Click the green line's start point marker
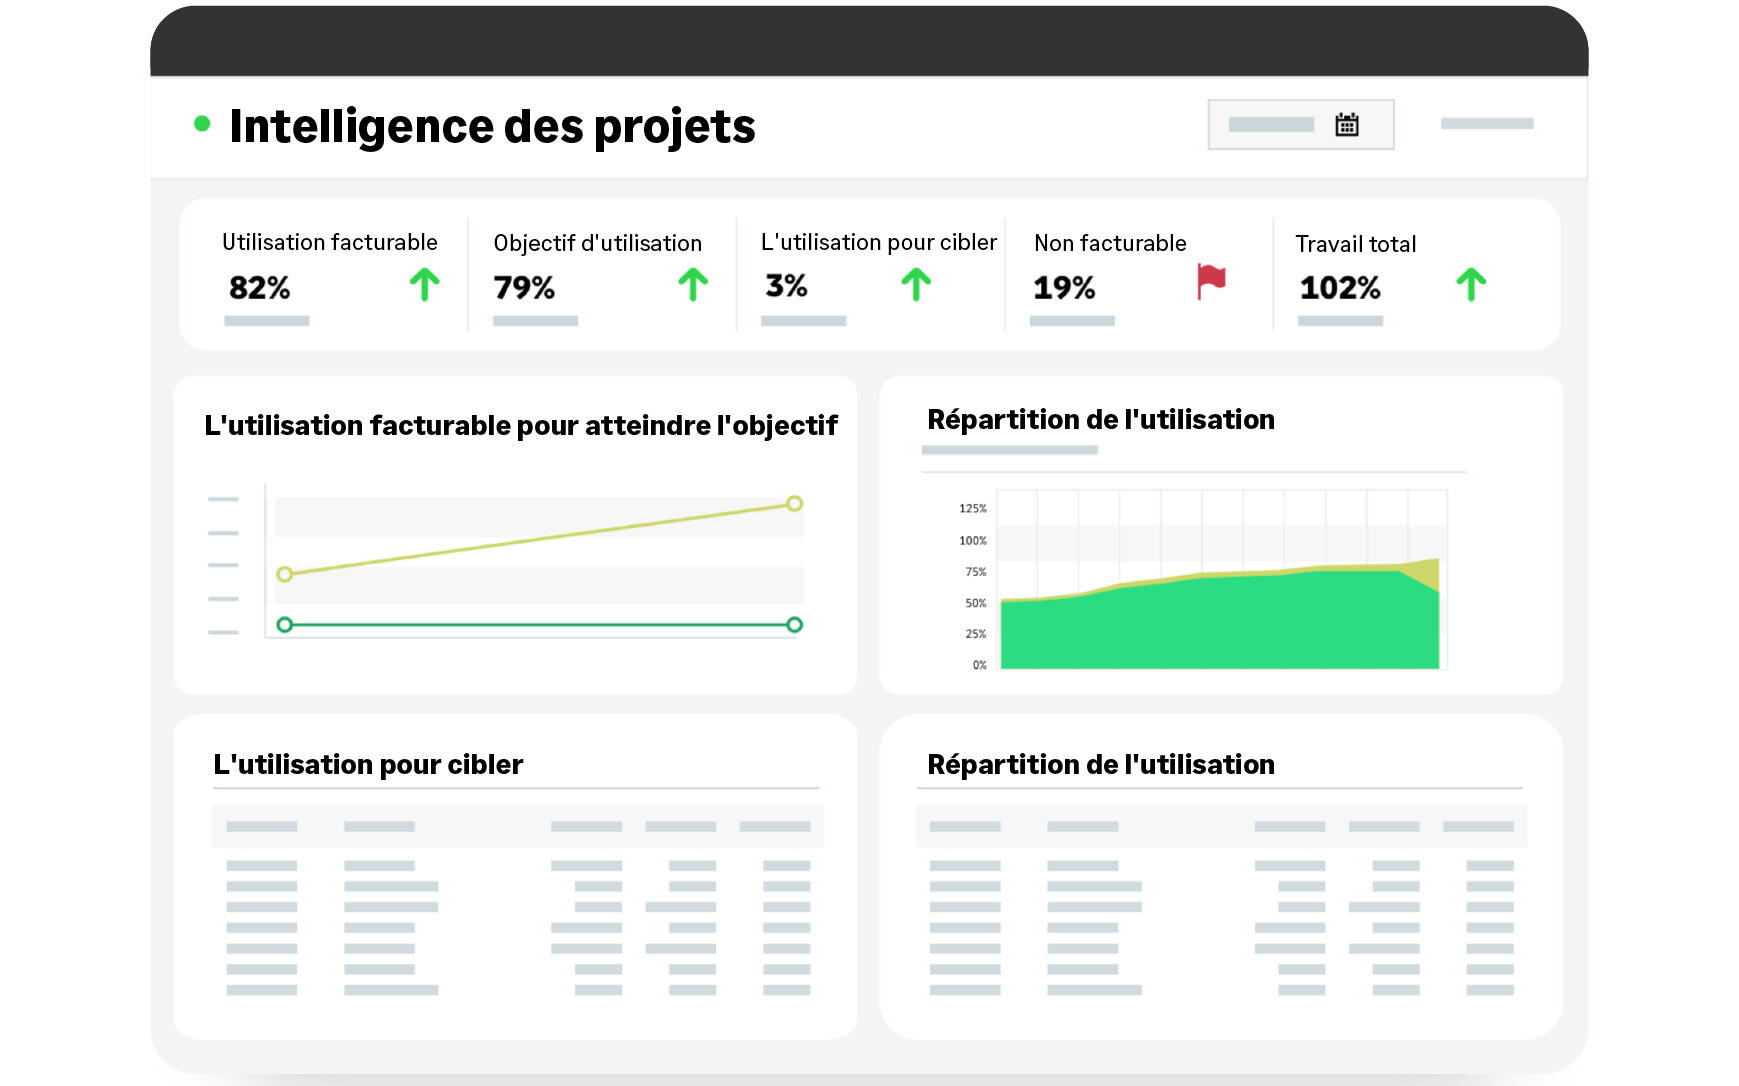 (x=285, y=625)
